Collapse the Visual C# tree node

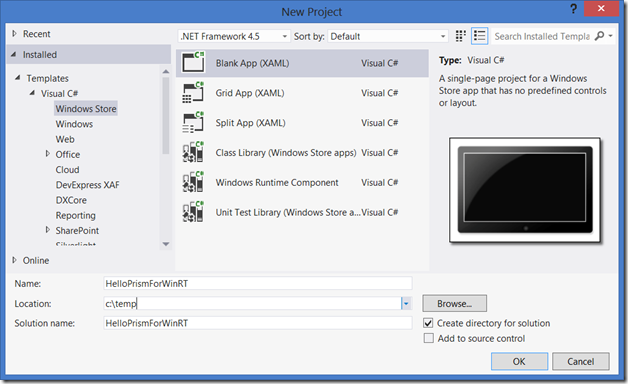coord(32,93)
